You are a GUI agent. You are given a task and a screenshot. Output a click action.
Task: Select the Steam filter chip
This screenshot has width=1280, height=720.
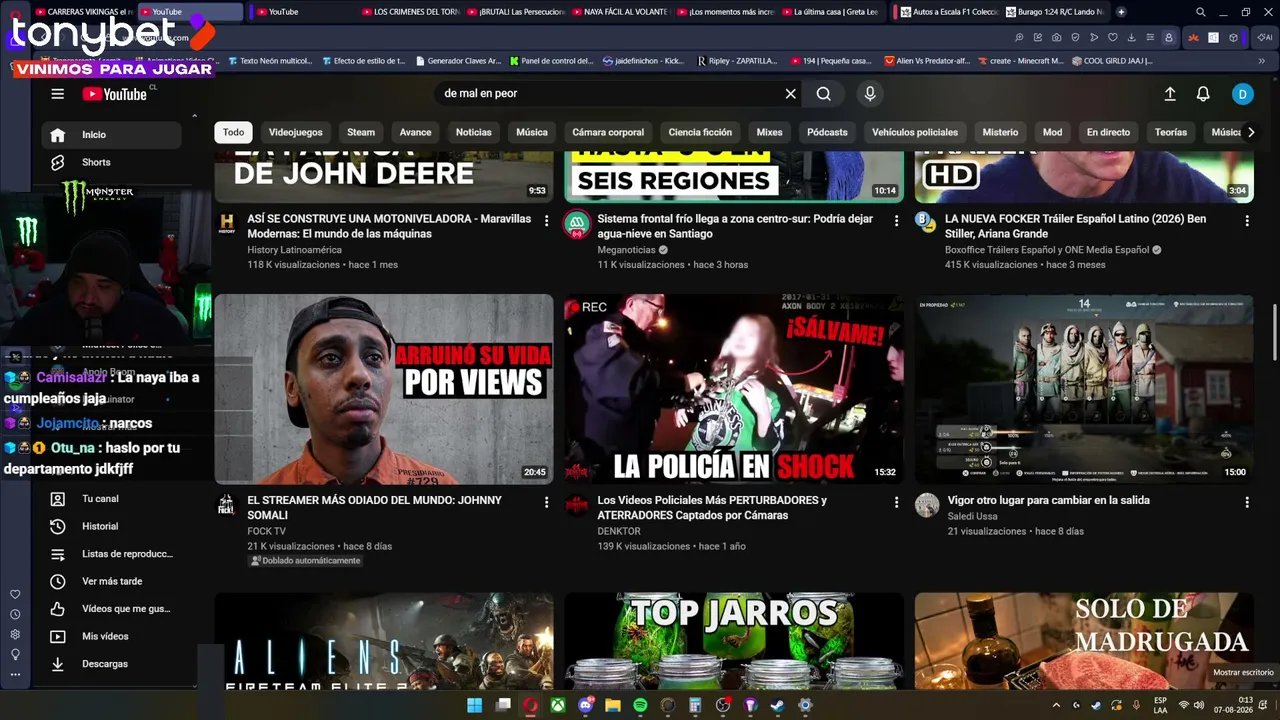[361, 132]
